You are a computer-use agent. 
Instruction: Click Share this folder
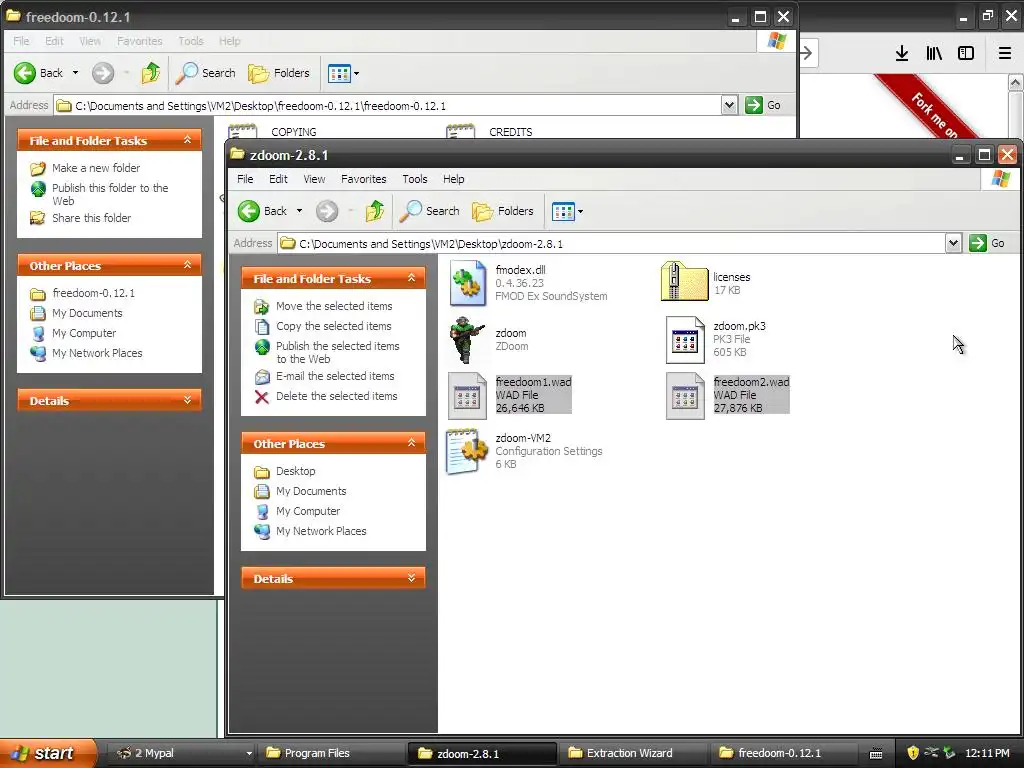(91, 218)
